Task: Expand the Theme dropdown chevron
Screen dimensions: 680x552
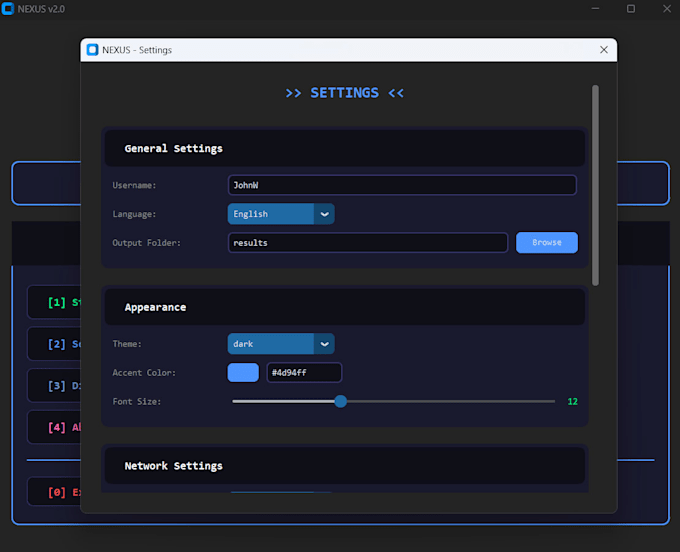Action: tap(324, 344)
